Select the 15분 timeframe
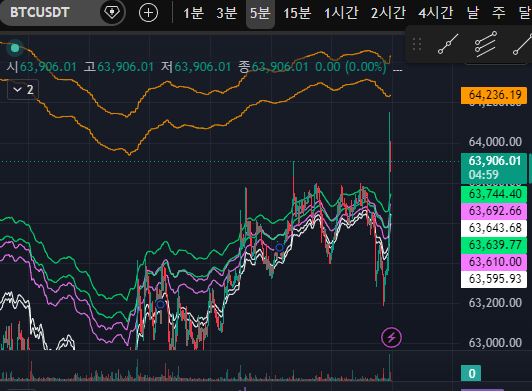532x391 pixels. pyautogui.click(x=297, y=13)
